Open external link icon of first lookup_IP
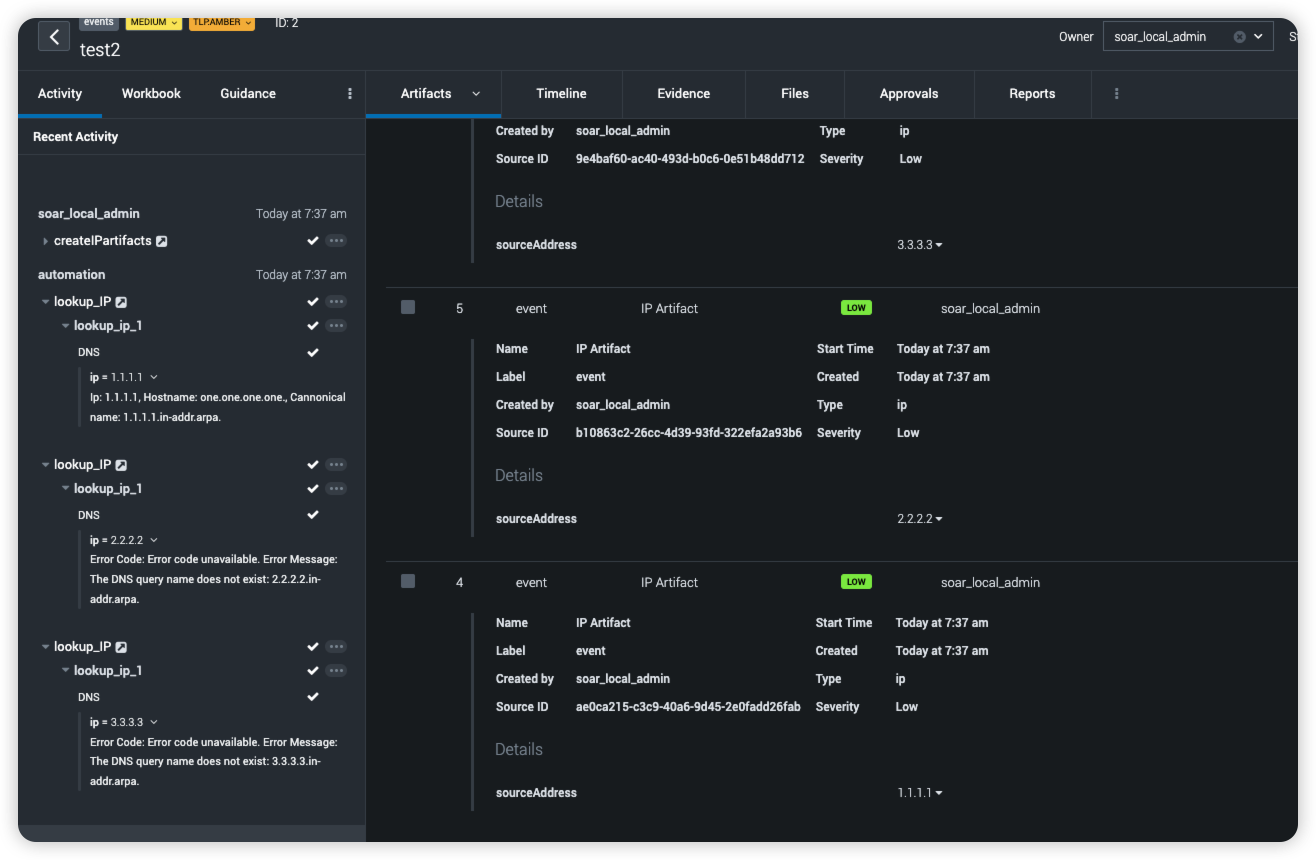The height and width of the screenshot is (860, 1316). click(x=121, y=302)
